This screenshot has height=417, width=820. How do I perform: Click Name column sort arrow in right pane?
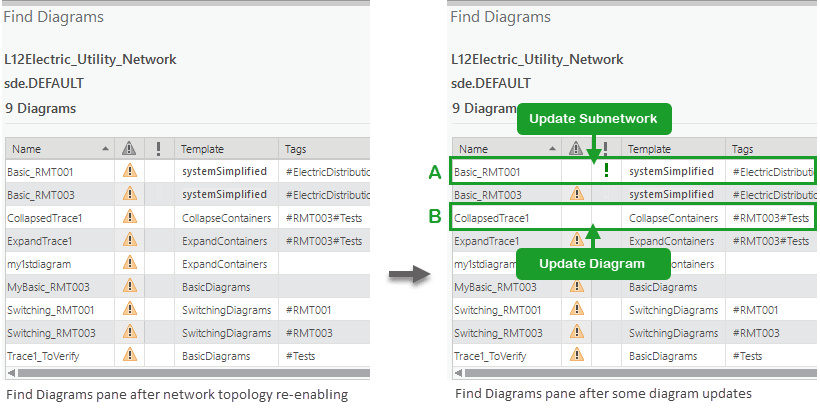coord(553,149)
